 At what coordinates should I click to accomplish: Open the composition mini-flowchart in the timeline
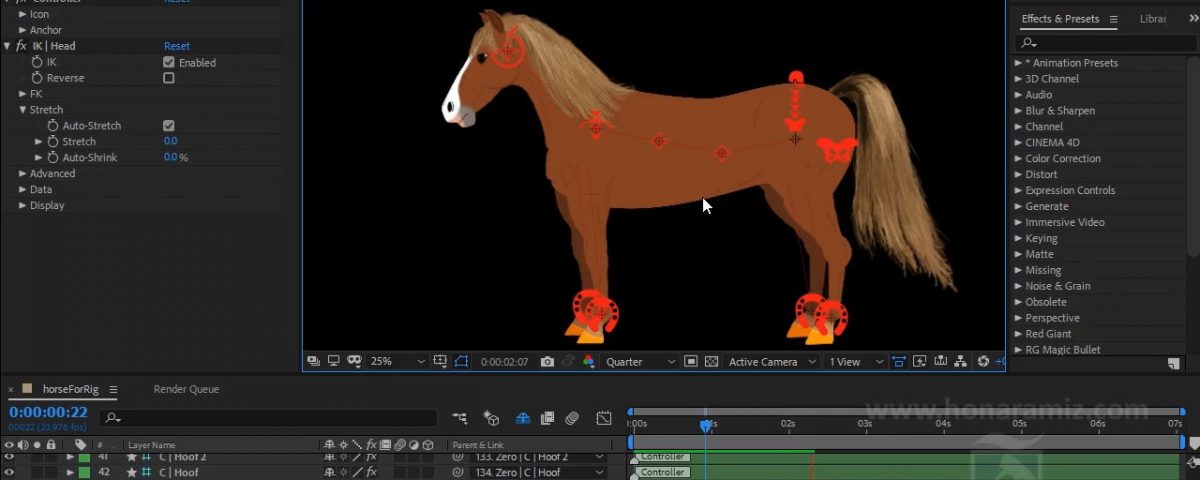click(x=460, y=418)
